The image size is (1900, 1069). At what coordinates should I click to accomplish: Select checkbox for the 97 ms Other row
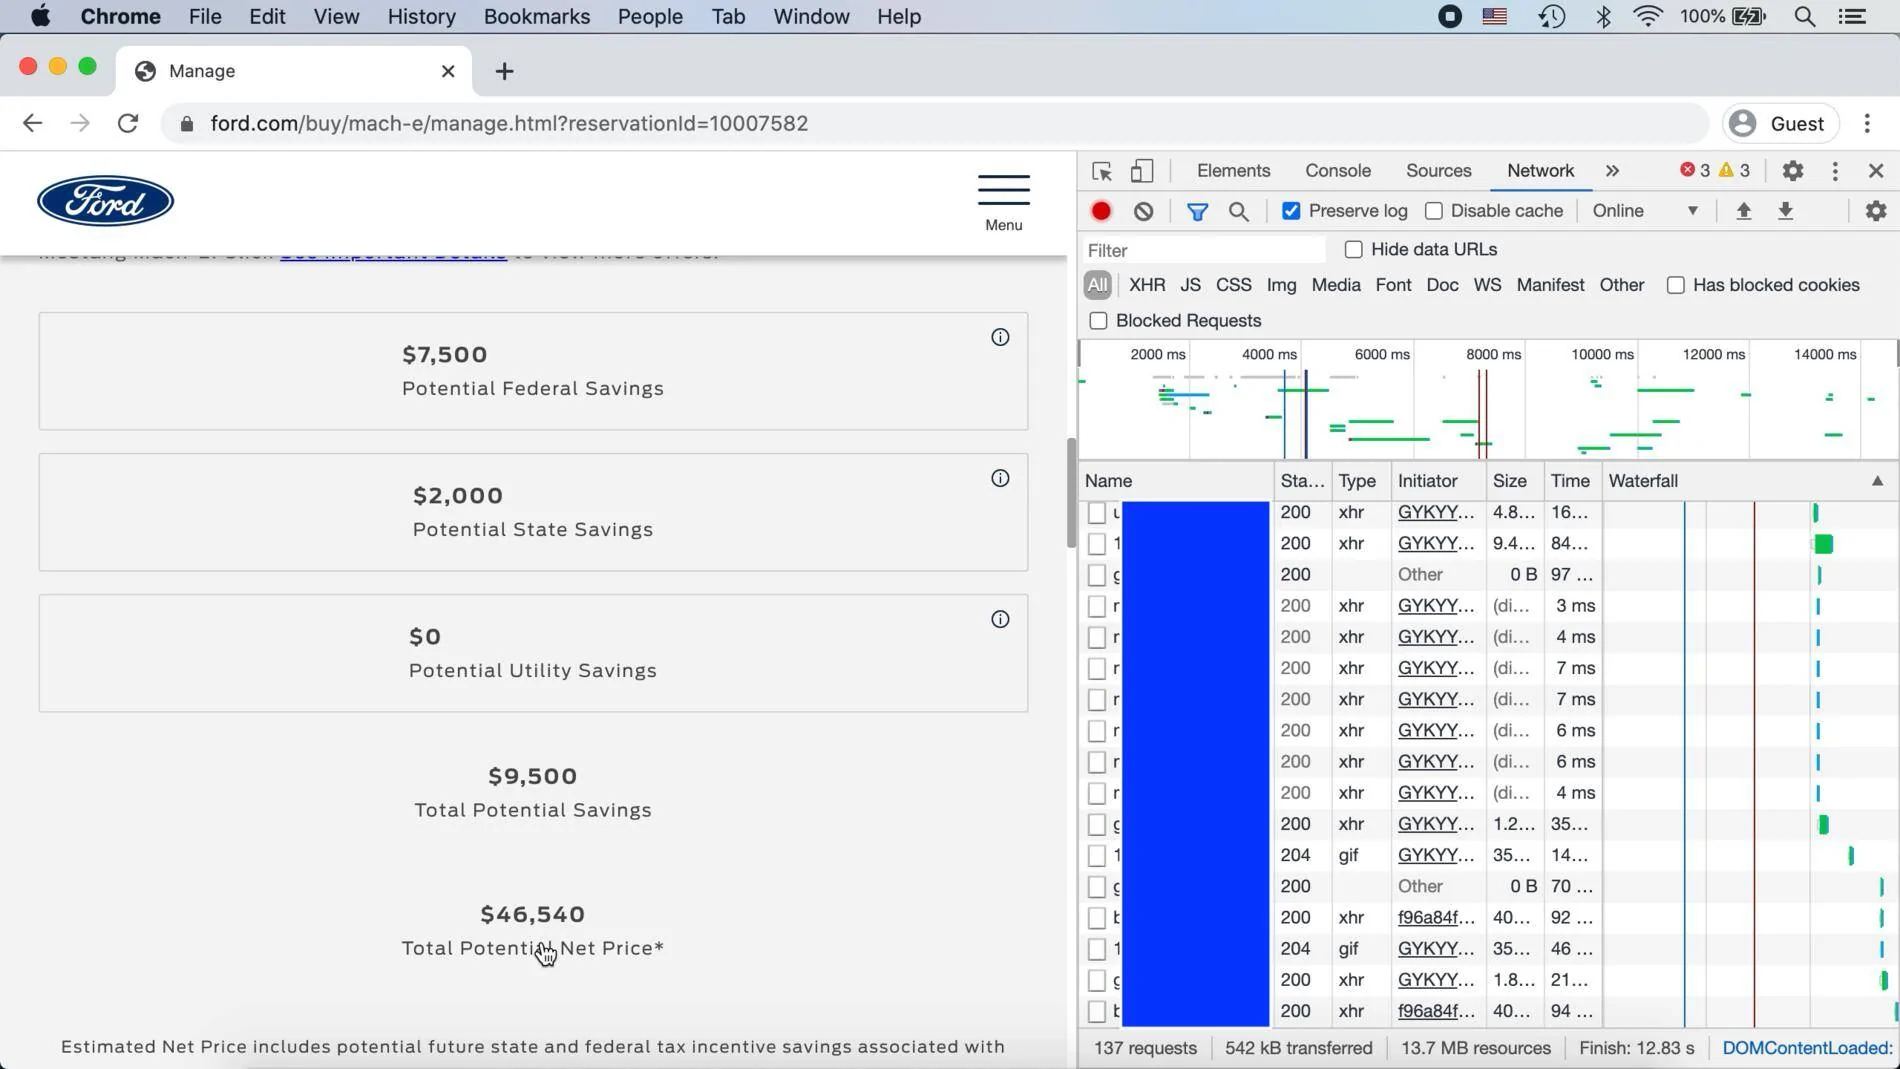[1097, 574]
